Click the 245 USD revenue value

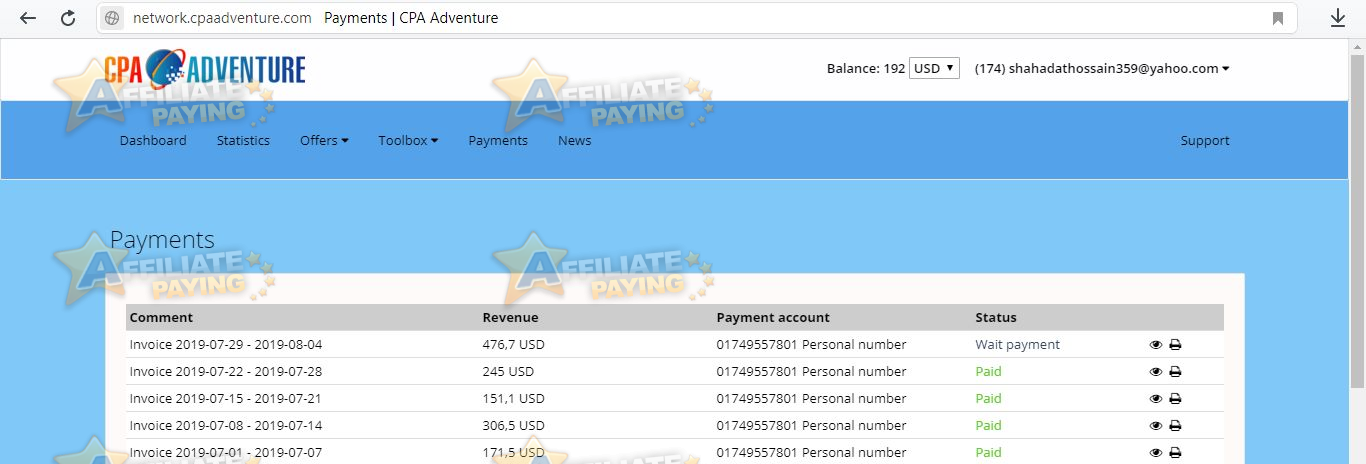508,372
